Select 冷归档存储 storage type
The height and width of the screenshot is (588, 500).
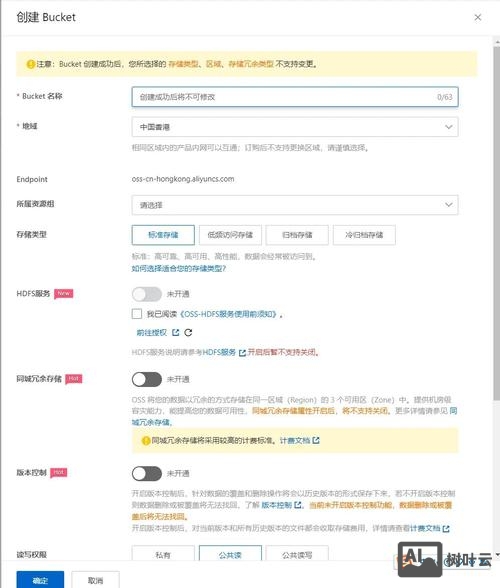(x=364, y=235)
